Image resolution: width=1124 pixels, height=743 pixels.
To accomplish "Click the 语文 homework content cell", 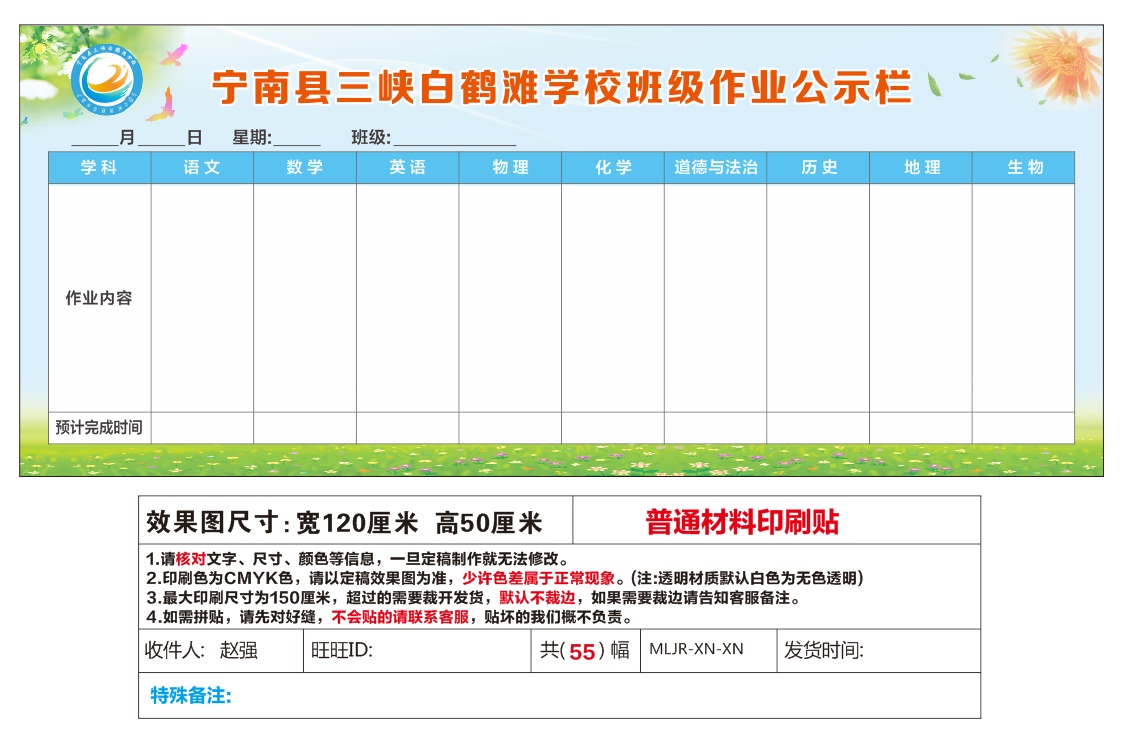I will click(202, 298).
